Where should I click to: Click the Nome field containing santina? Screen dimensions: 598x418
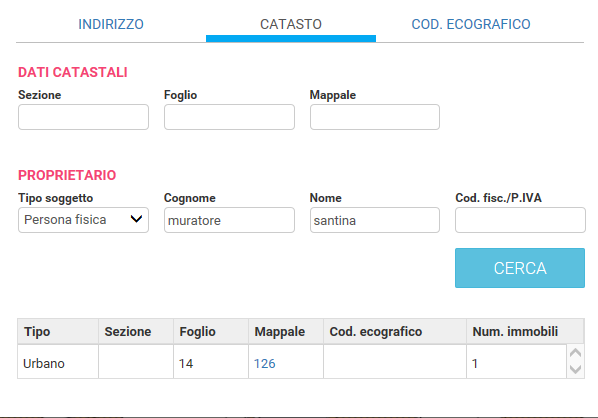tap(375, 220)
